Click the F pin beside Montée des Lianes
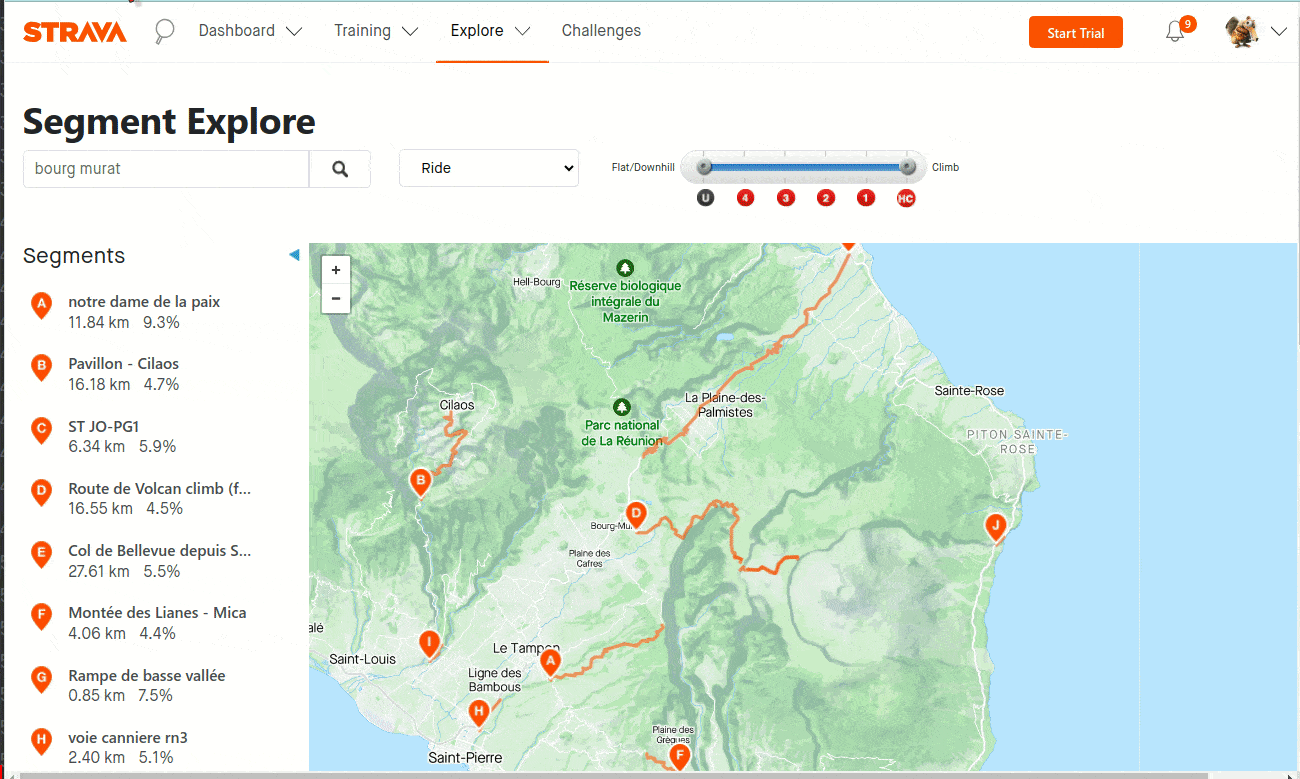Image resolution: width=1300 pixels, height=779 pixels. tap(41, 615)
